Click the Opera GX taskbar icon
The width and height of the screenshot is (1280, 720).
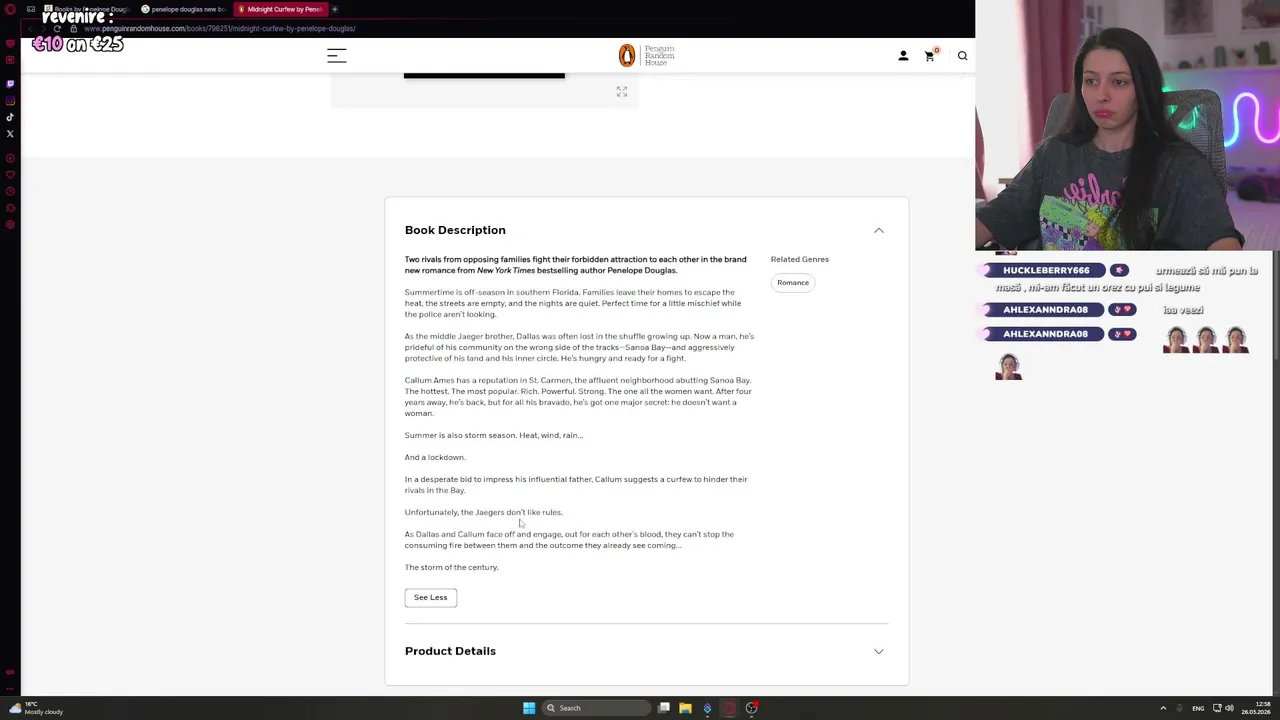point(729,708)
